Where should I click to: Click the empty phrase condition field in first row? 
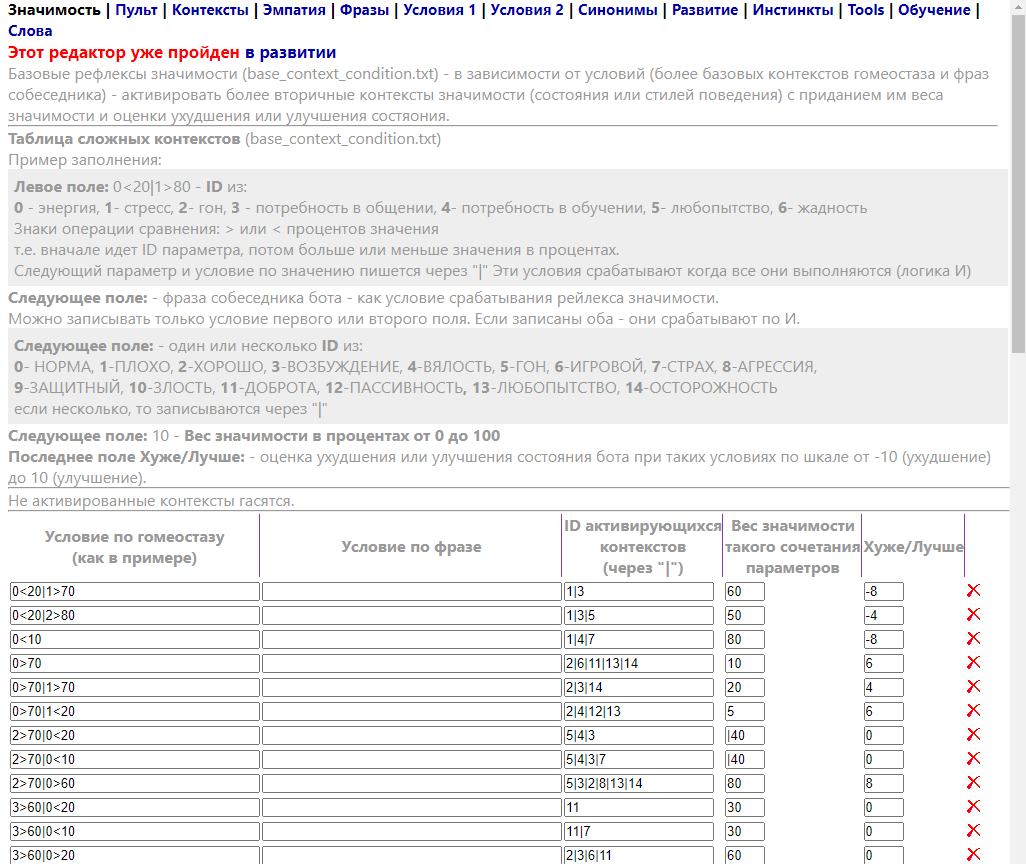point(411,592)
